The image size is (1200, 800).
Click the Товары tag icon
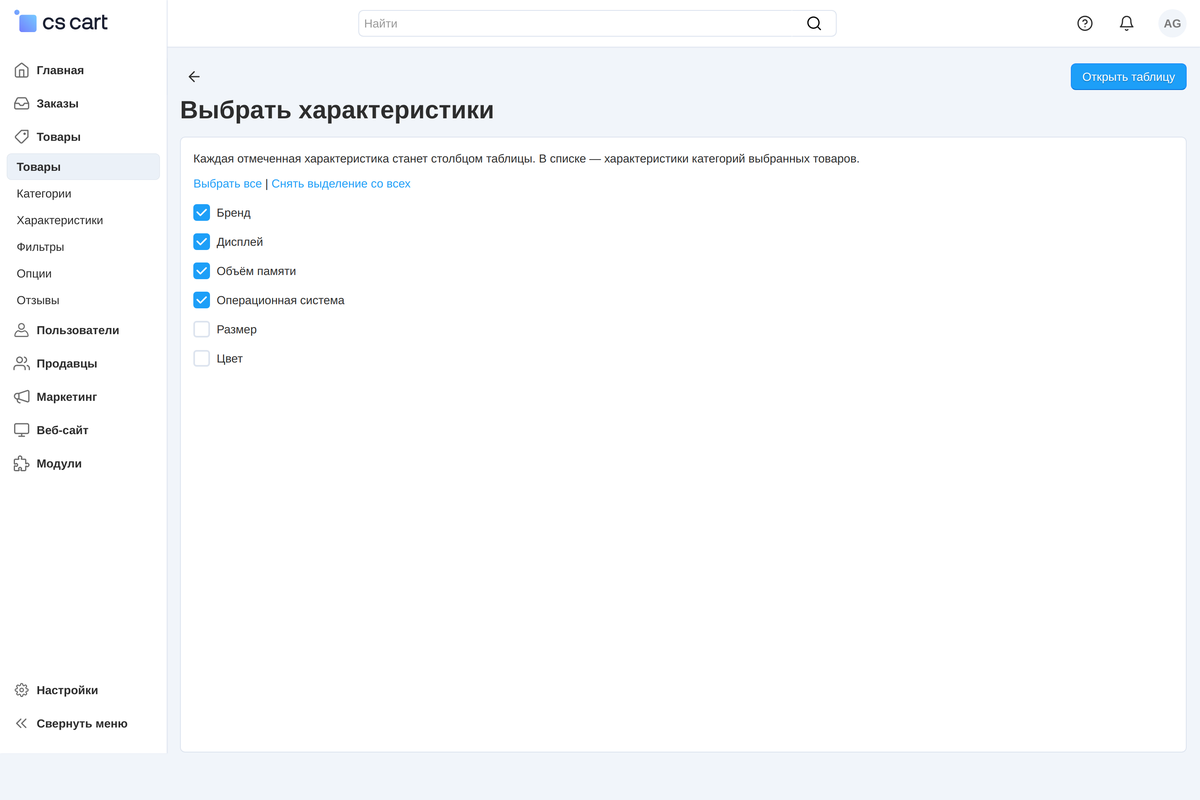click(22, 136)
